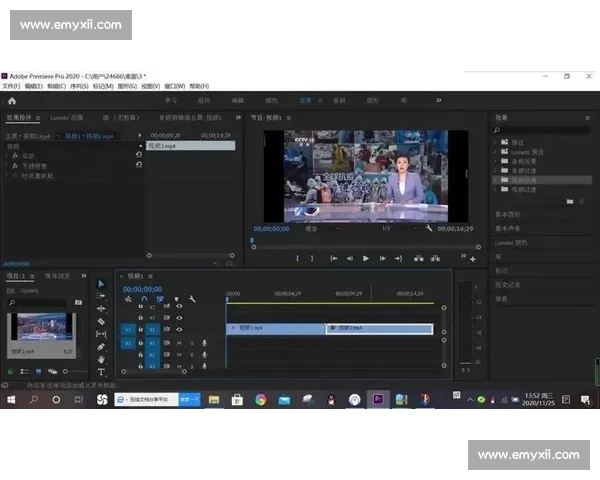
Task: Select the 视频2.mp4 clip on timeline
Action: 379,329
